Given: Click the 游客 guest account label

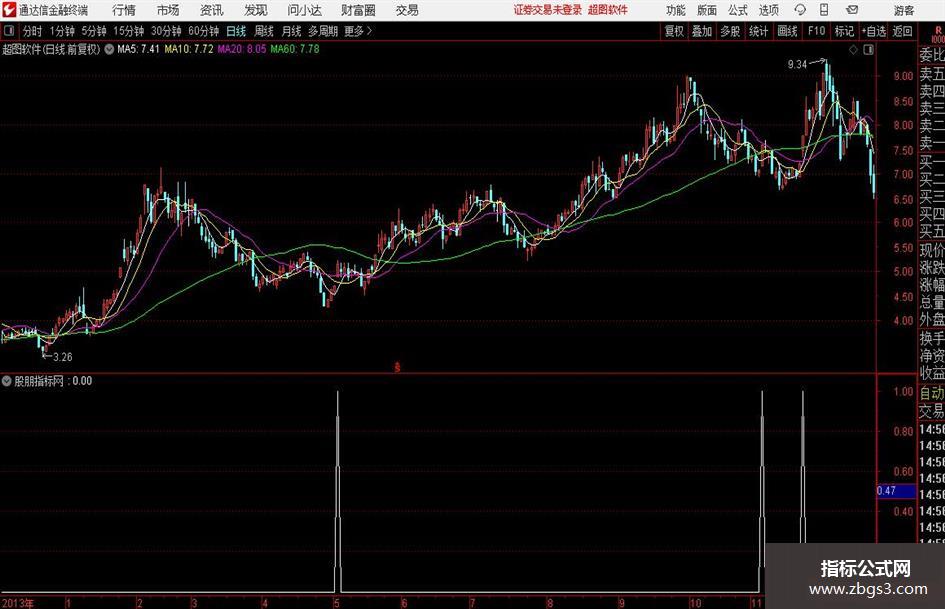Looking at the screenshot, I should [x=904, y=10].
